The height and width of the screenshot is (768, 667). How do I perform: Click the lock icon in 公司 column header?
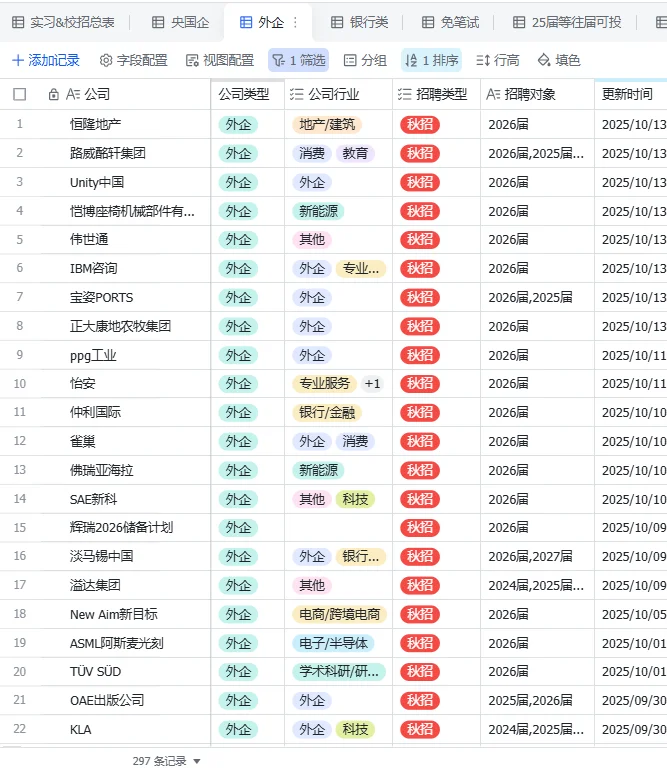pyautogui.click(x=54, y=94)
